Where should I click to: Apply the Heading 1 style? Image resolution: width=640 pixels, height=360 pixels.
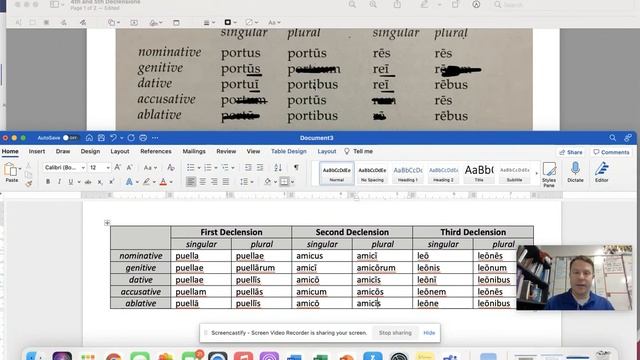407,173
